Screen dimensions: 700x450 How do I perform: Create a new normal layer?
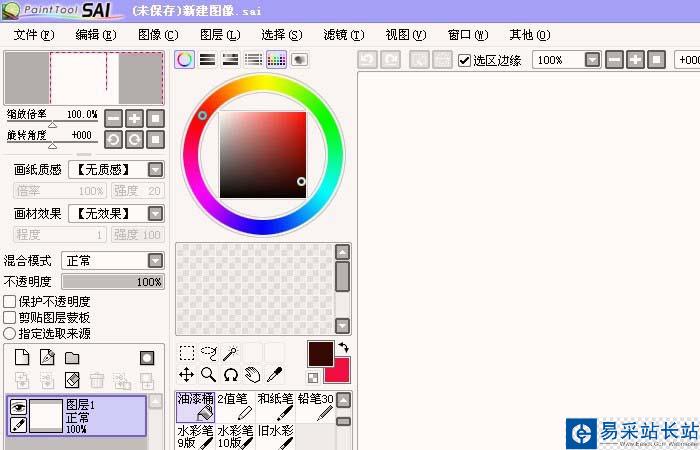(22, 357)
